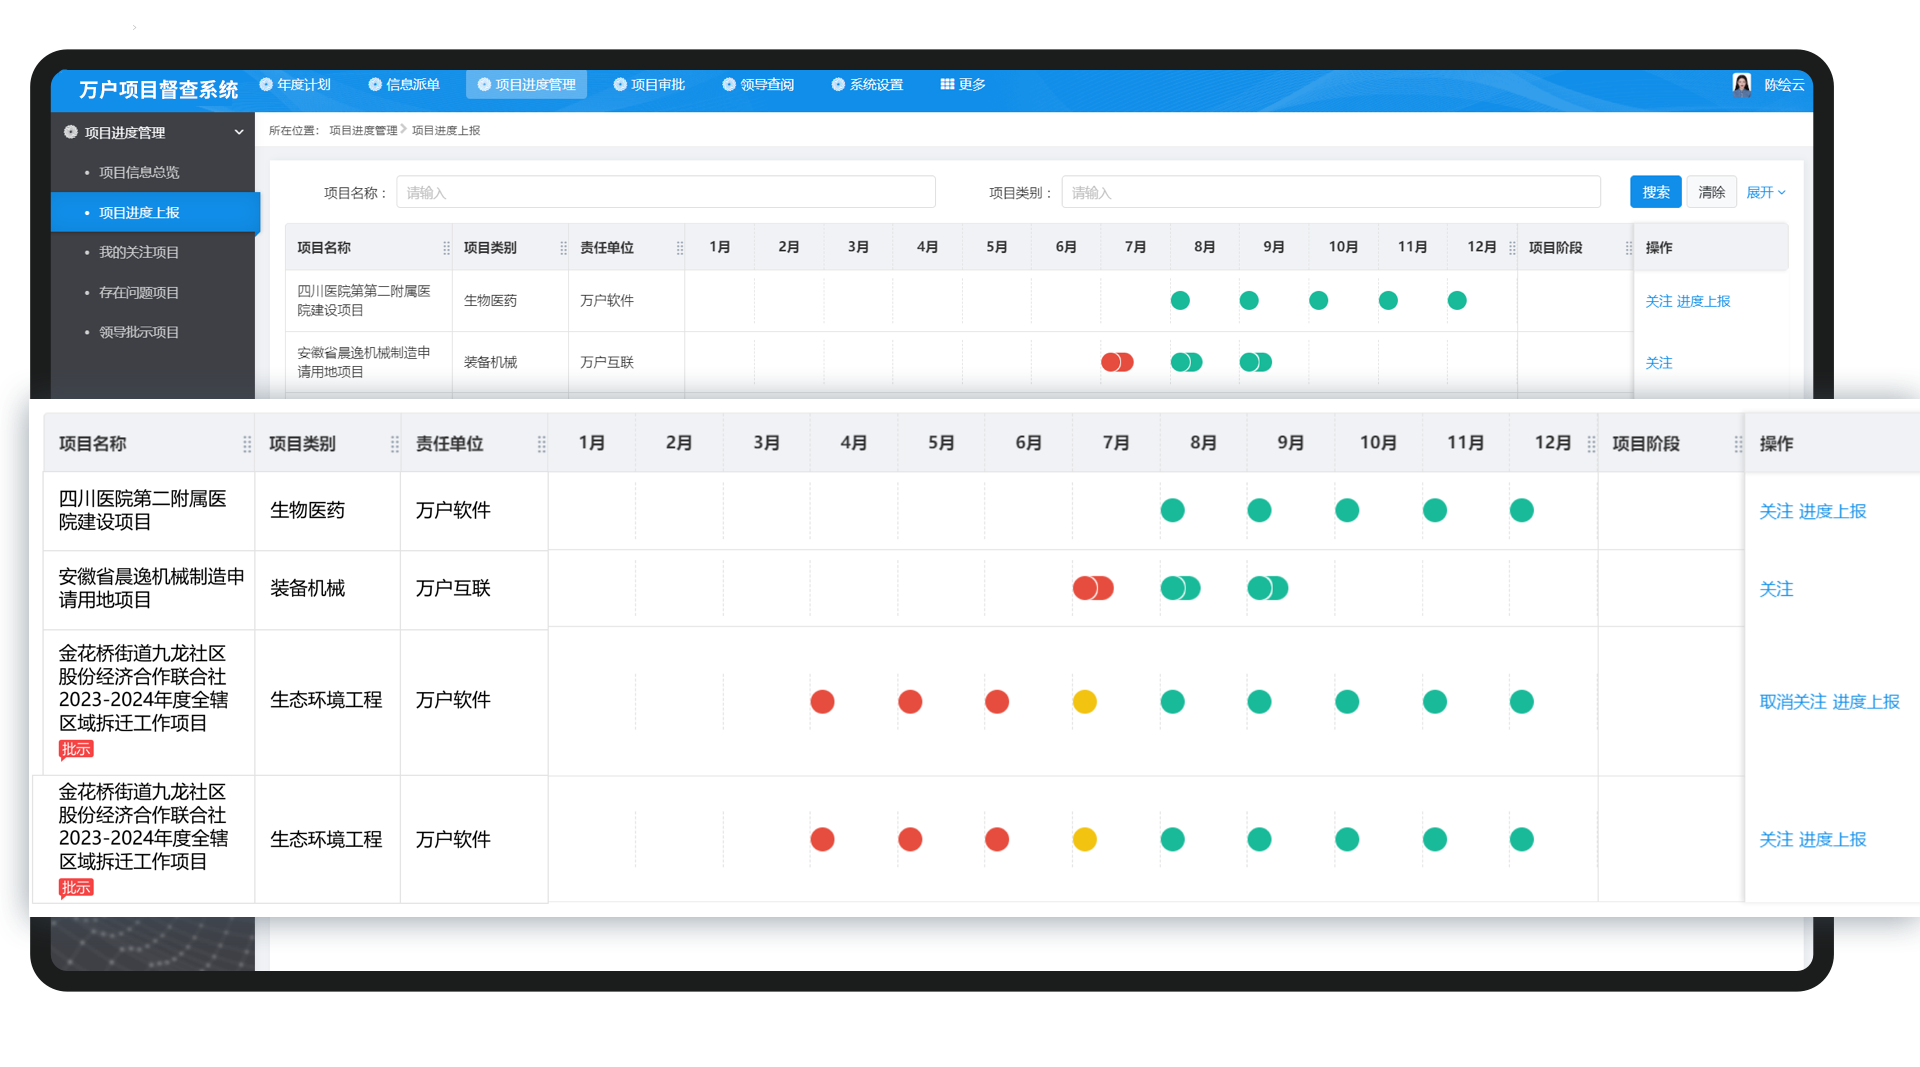Open the 年度计划 menu tab

pyautogui.click(x=295, y=85)
